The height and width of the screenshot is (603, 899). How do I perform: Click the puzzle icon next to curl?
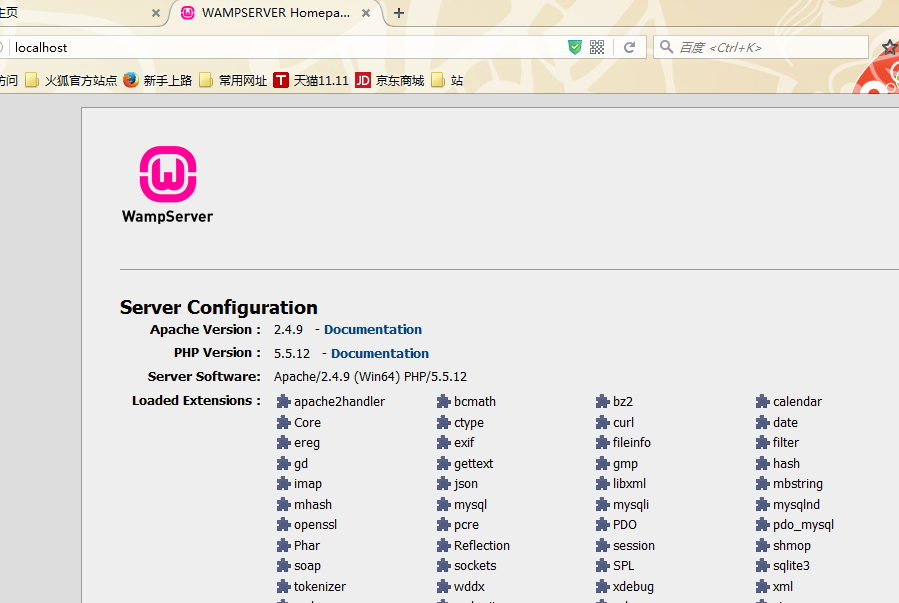click(x=602, y=422)
